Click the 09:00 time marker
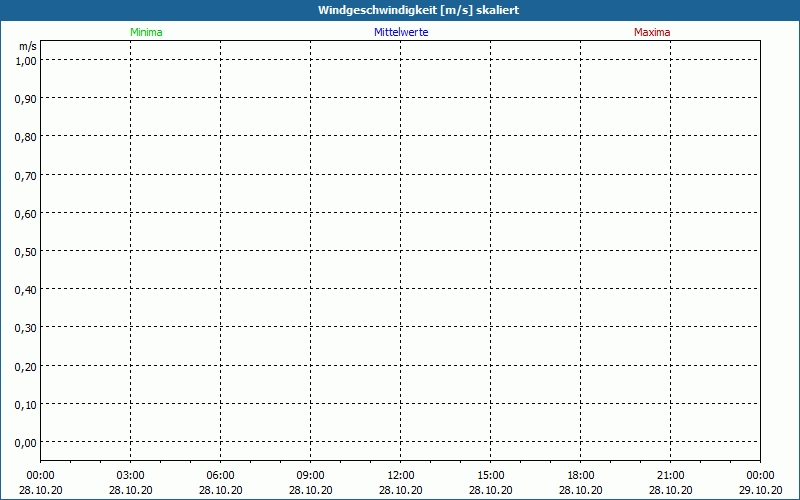 tap(310, 475)
